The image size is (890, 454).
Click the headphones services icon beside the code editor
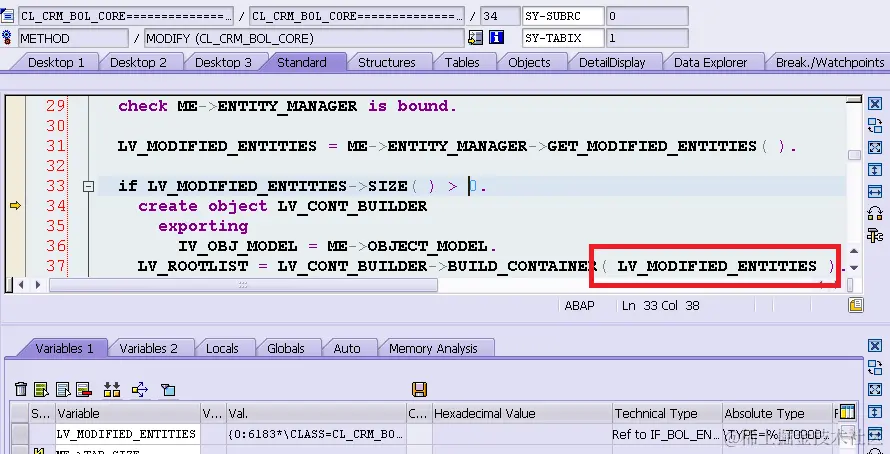pyautogui.click(x=875, y=213)
